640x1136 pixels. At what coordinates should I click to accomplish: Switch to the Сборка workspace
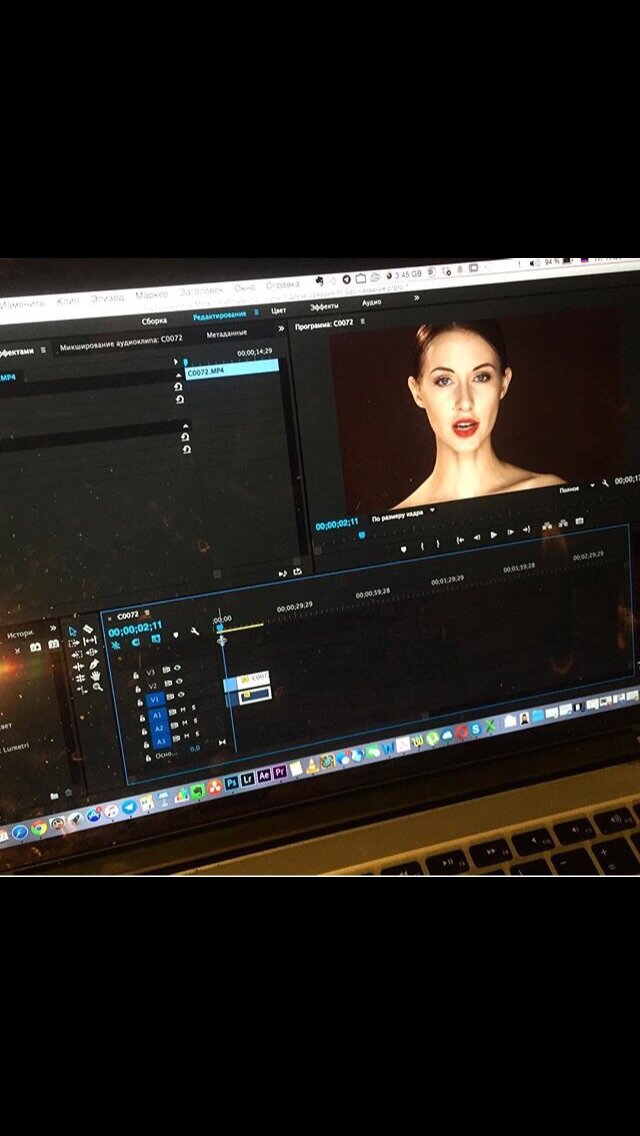pos(154,320)
